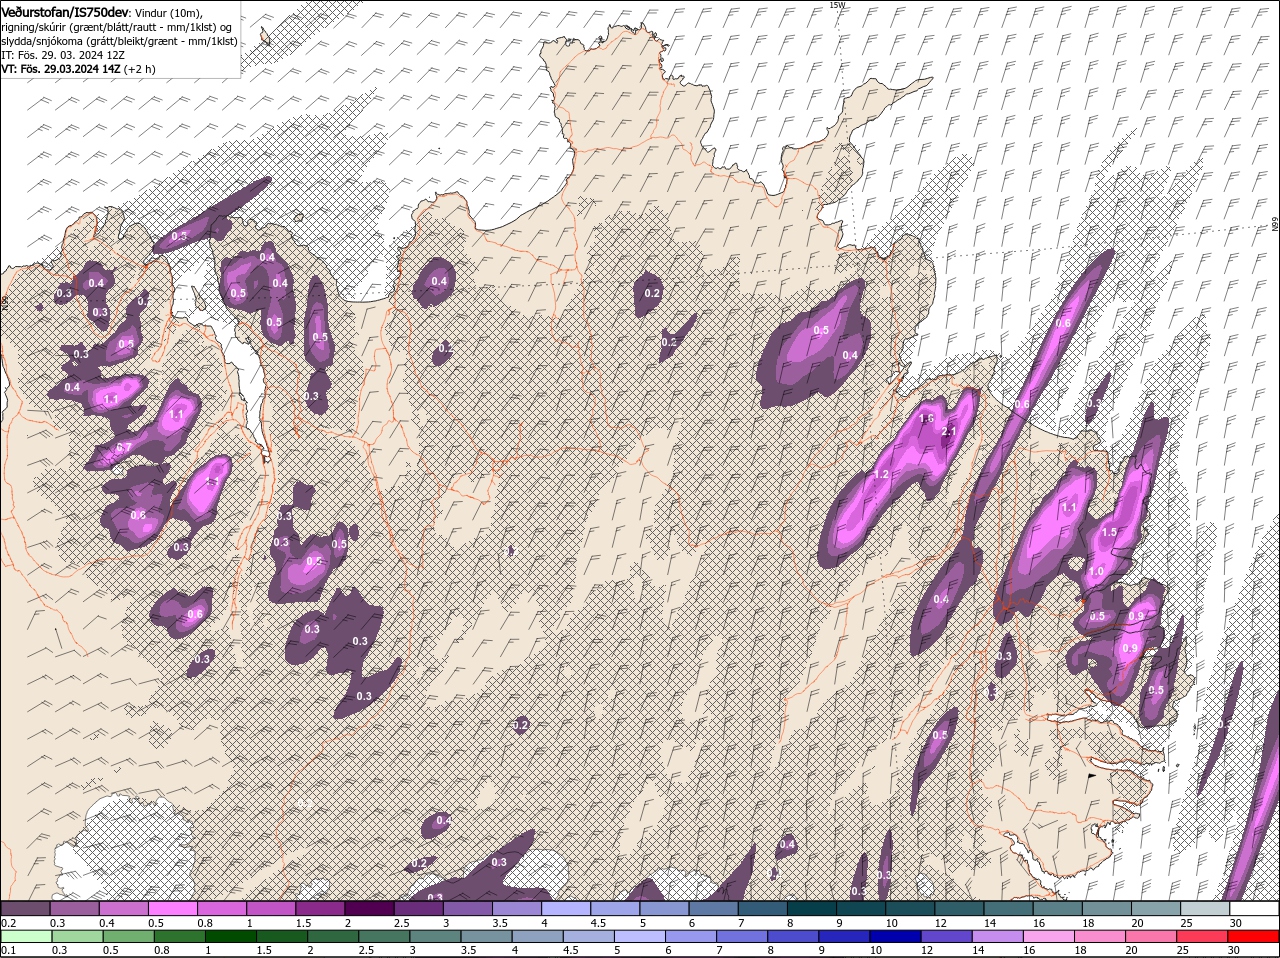The height and width of the screenshot is (958, 1280).
Task: Select the darkest purple upper swatch labeled 2
Action: 369,909
